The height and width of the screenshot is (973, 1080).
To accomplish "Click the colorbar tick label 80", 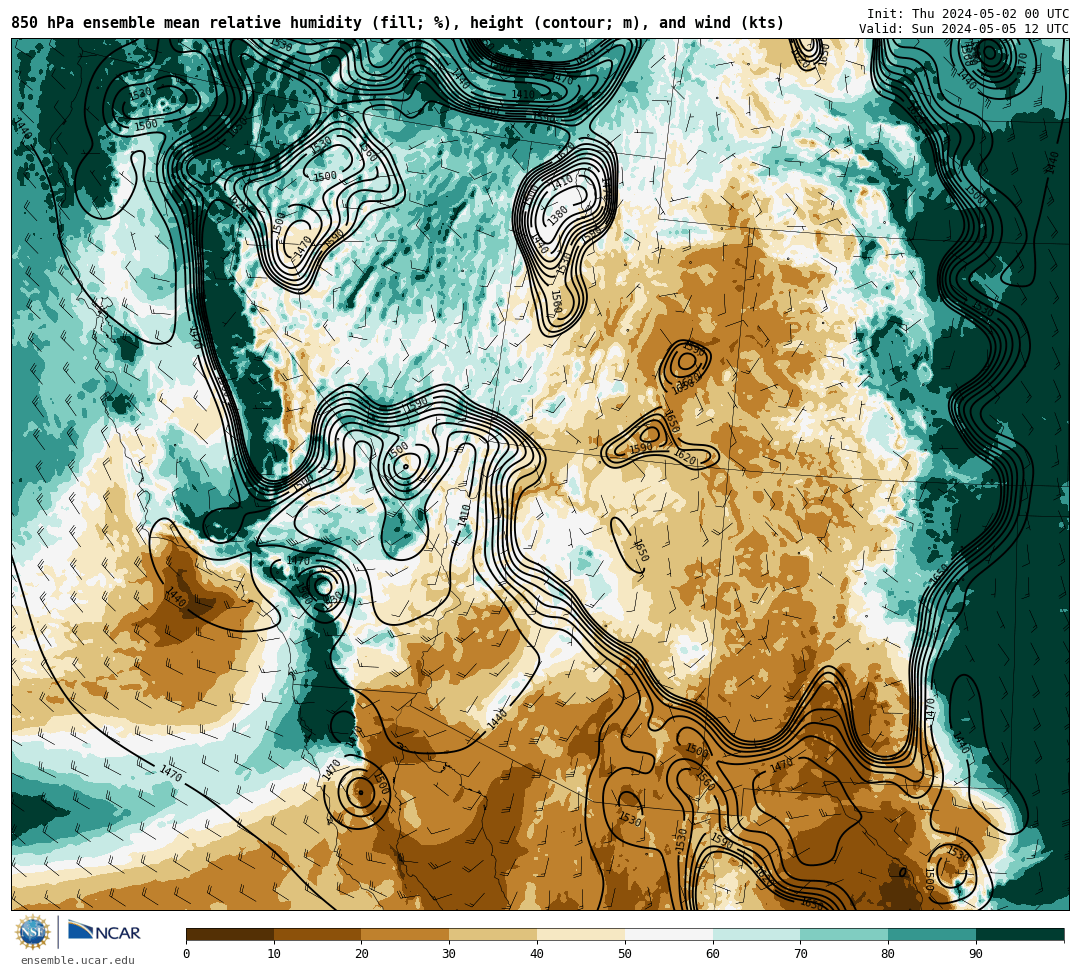I will coord(888,954).
